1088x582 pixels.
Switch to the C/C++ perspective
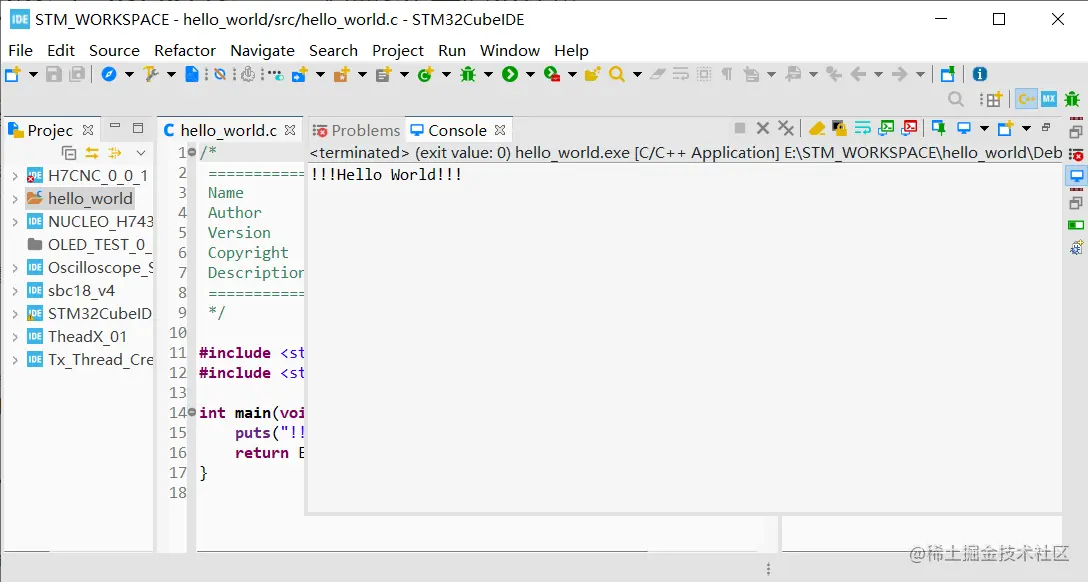tap(1026, 99)
